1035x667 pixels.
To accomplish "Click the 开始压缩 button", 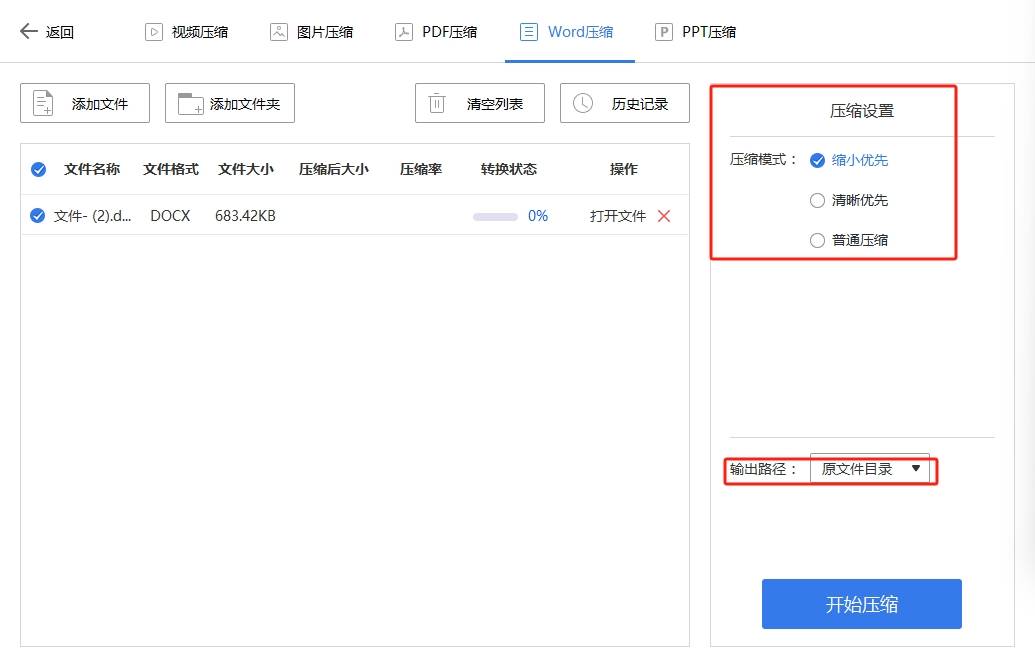I will point(861,604).
